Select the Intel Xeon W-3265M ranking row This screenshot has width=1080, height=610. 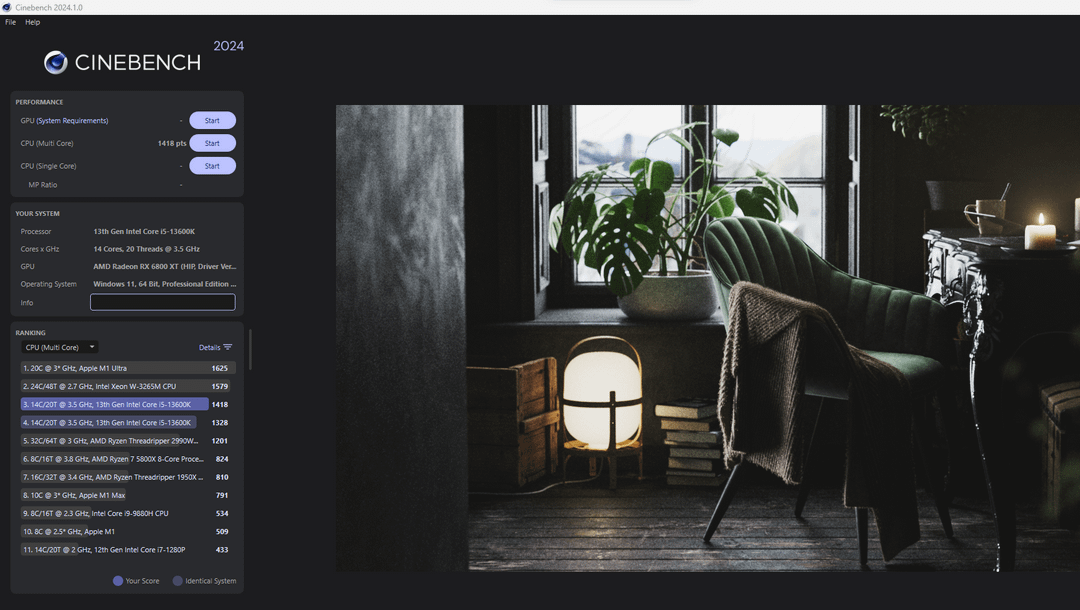[128, 386]
